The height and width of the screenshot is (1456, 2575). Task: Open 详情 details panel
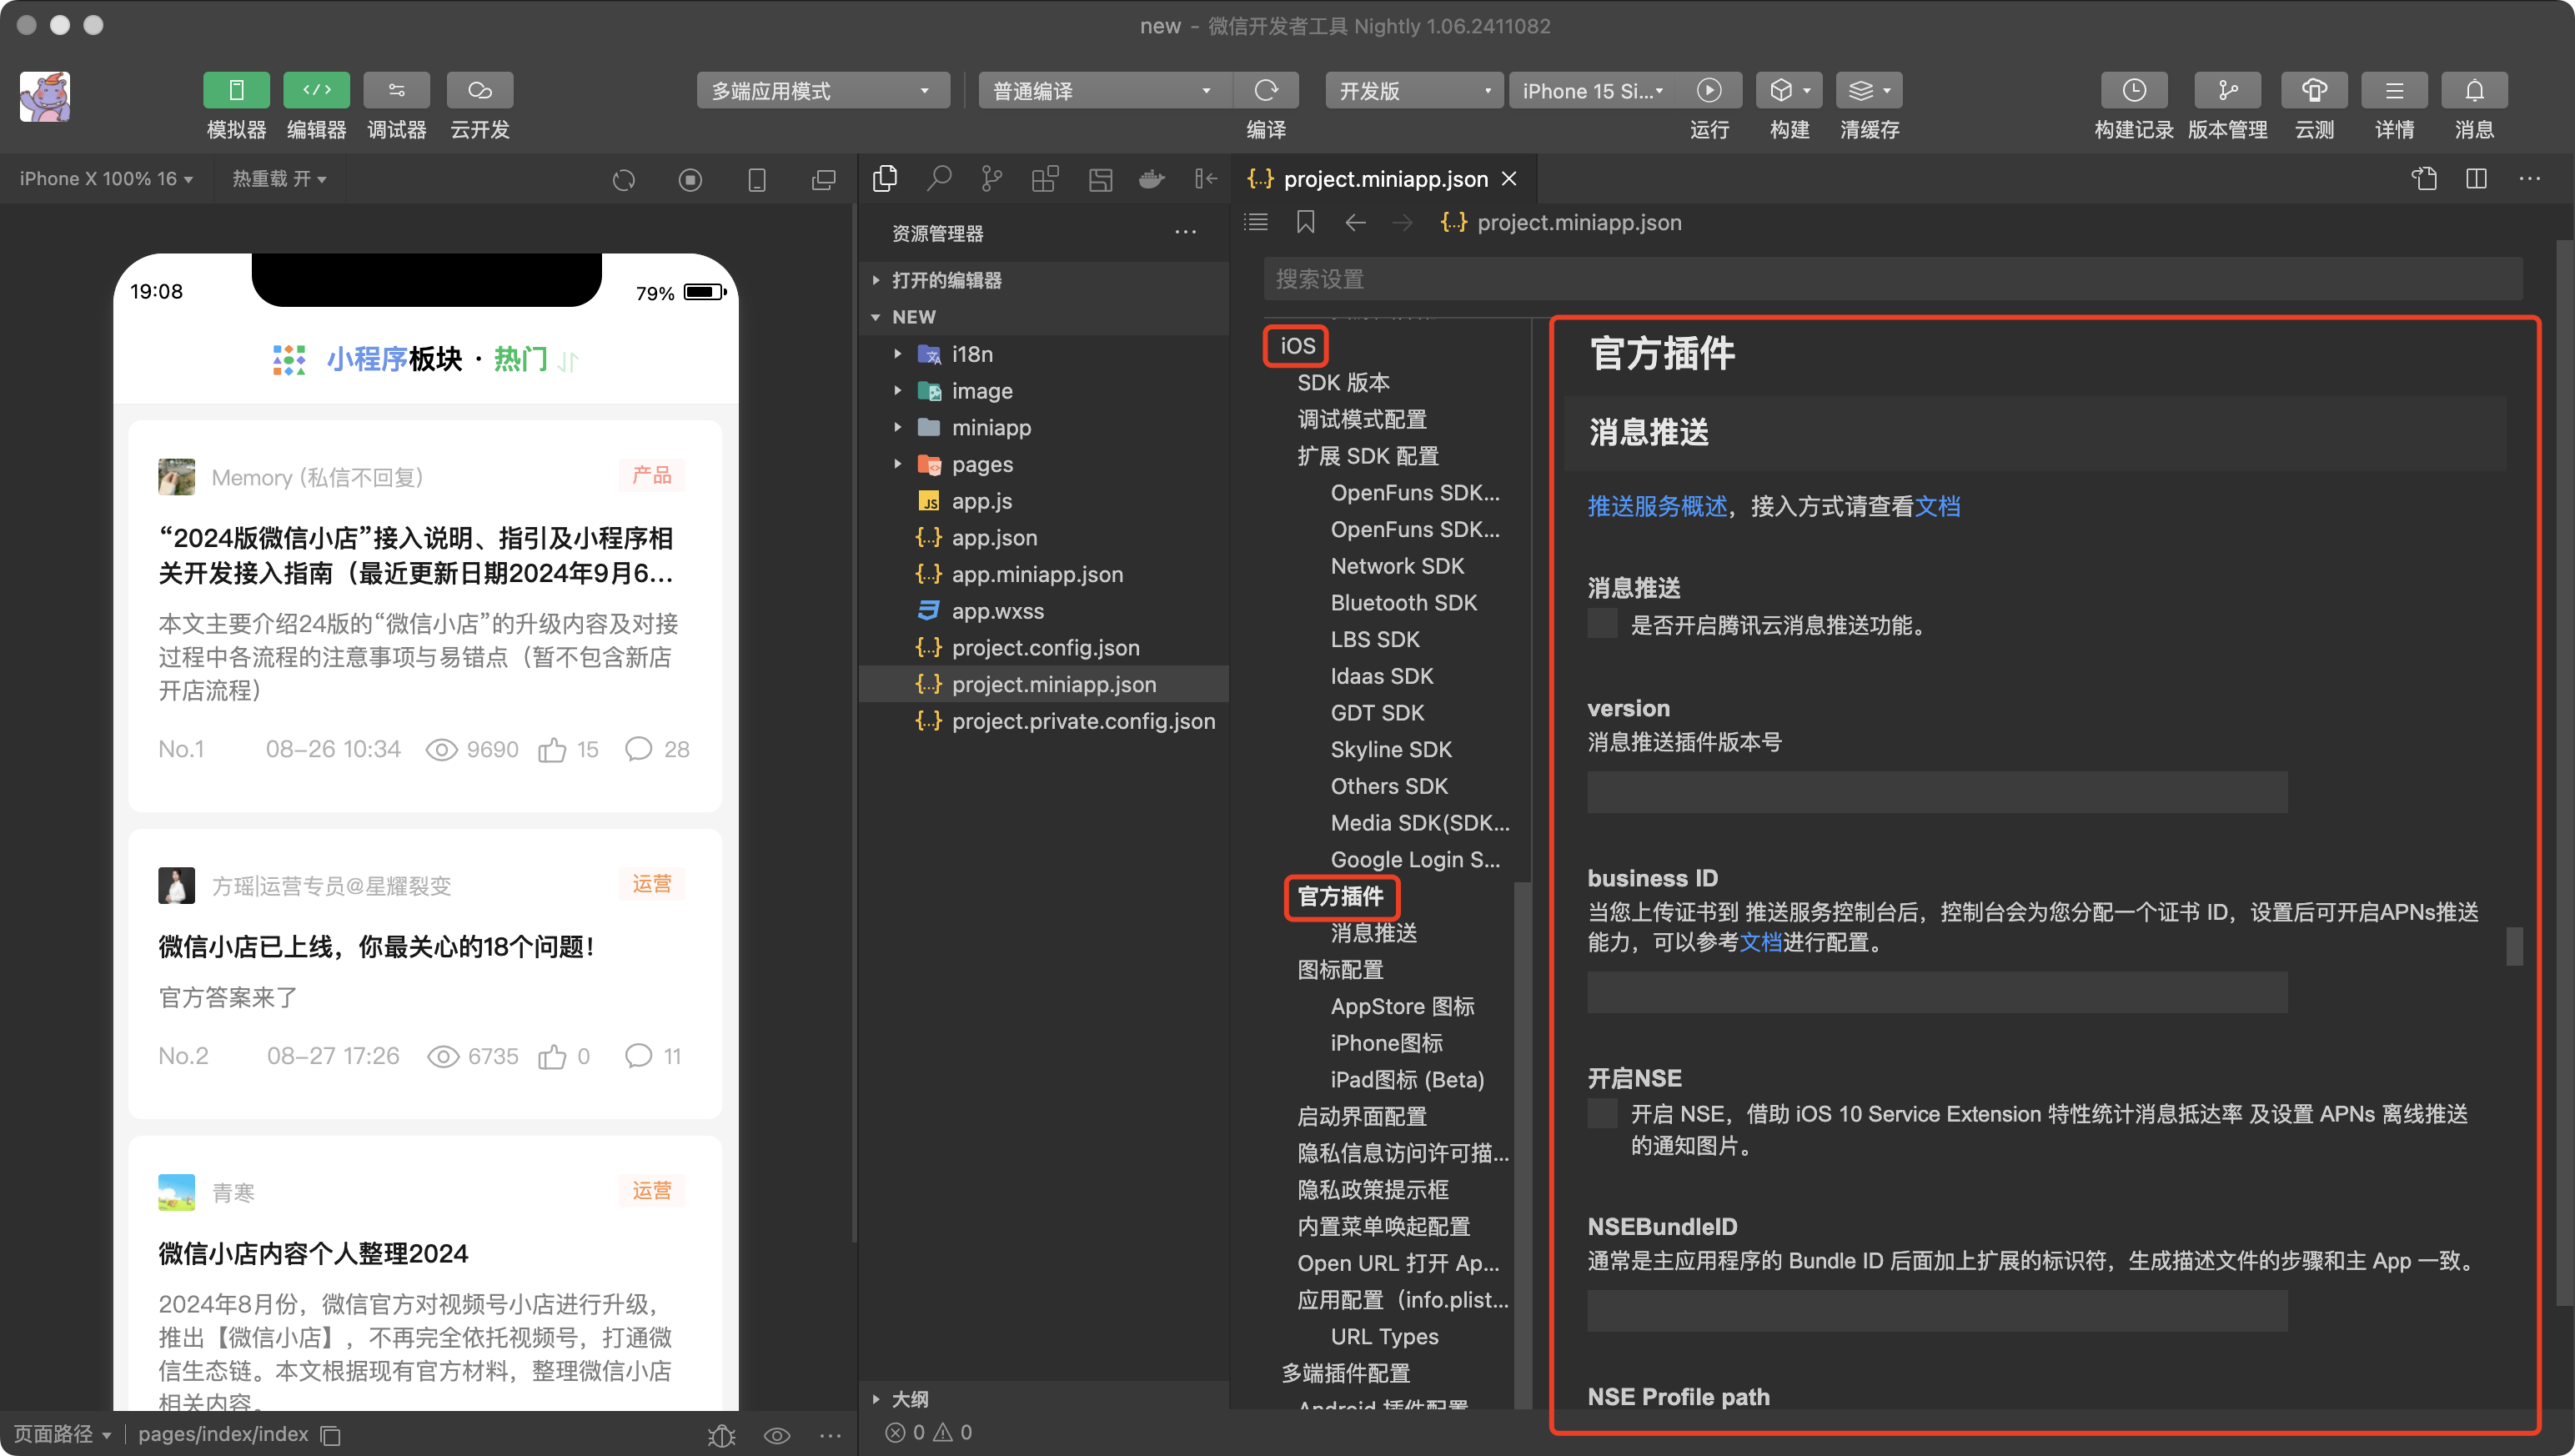pos(2394,90)
